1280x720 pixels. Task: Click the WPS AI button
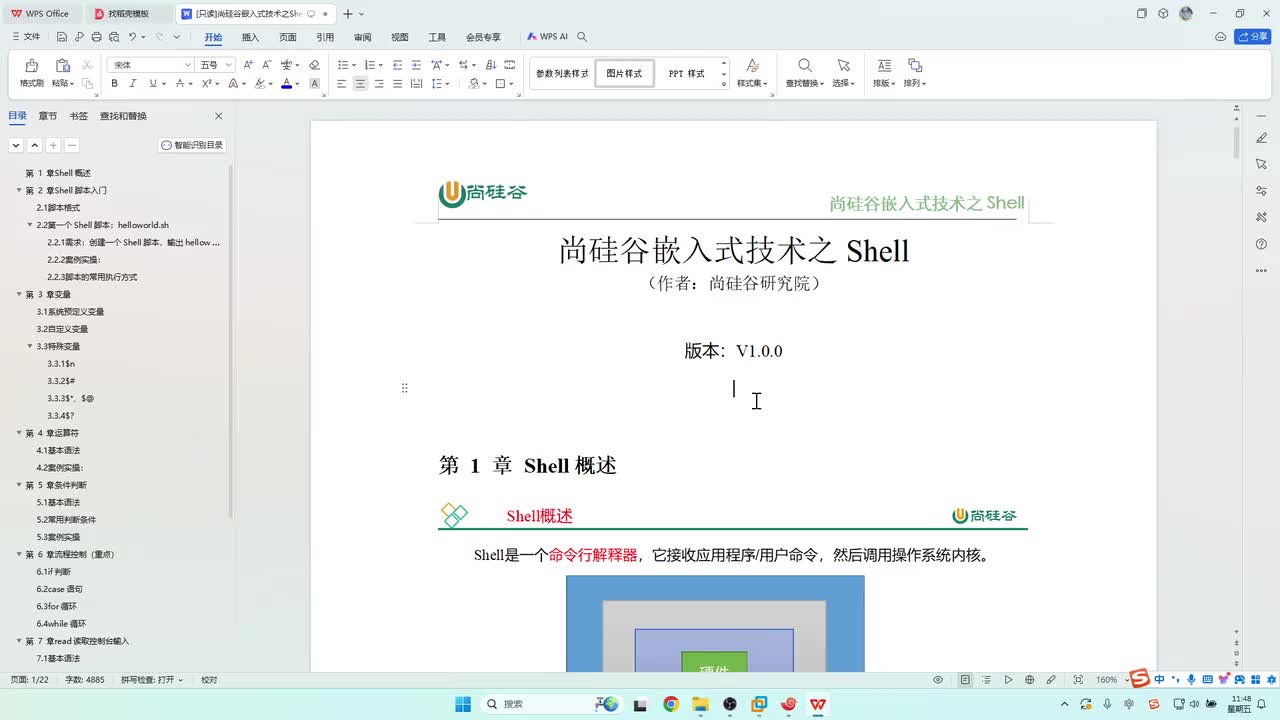click(548, 37)
